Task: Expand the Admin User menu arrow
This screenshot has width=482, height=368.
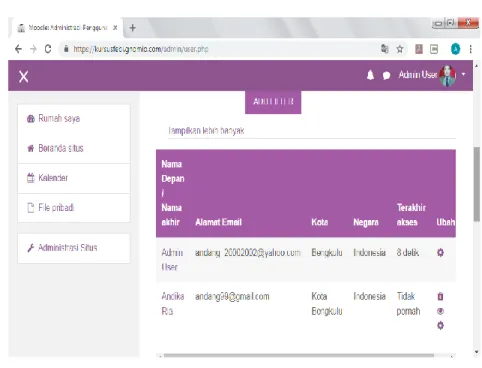Action: (x=463, y=74)
